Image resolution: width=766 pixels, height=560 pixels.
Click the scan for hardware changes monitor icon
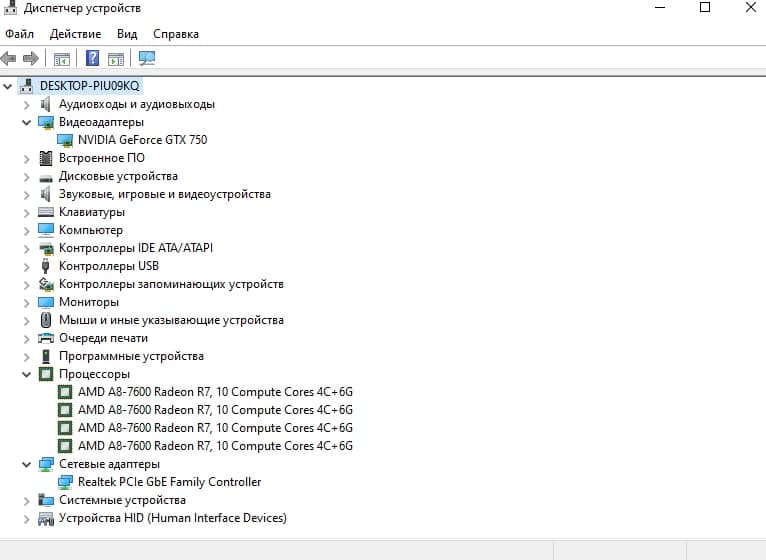pyautogui.click(x=147, y=58)
